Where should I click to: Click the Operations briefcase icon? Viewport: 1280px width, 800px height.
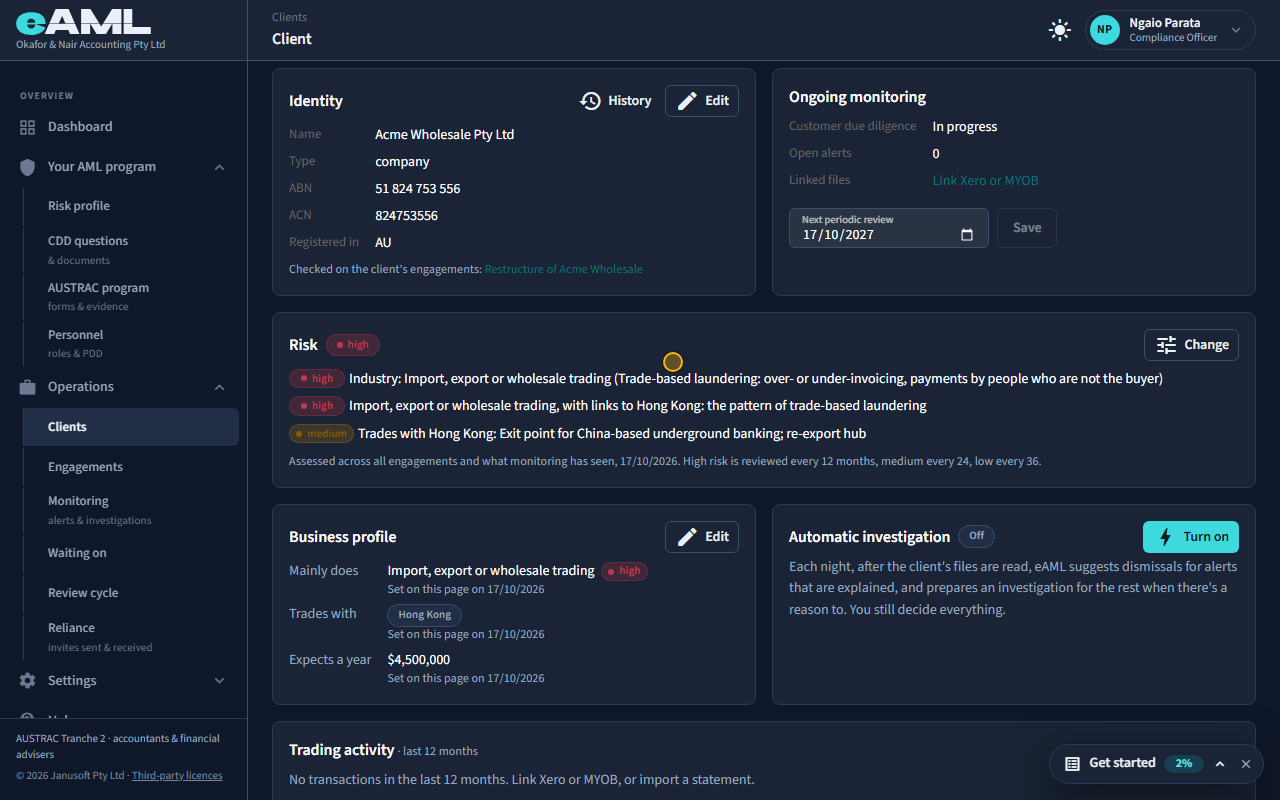pyautogui.click(x=28, y=387)
